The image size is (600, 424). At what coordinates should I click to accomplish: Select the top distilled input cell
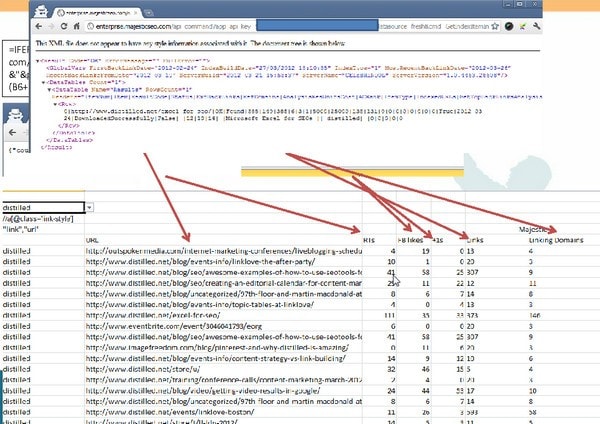pyautogui.click(x=43, y=207)
